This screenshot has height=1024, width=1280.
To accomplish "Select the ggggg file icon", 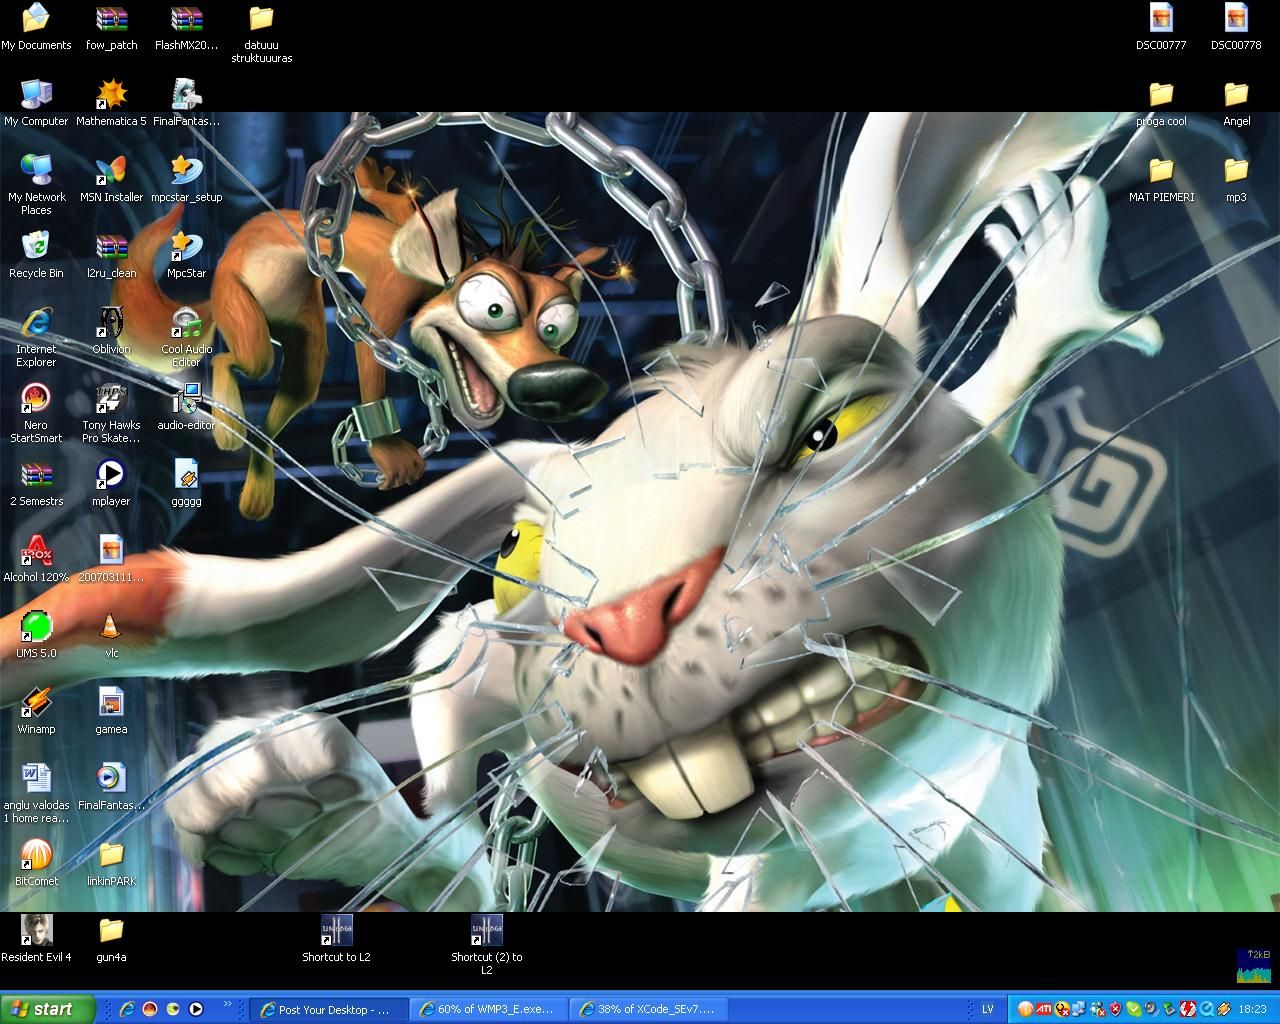I will tap(186, 483).
